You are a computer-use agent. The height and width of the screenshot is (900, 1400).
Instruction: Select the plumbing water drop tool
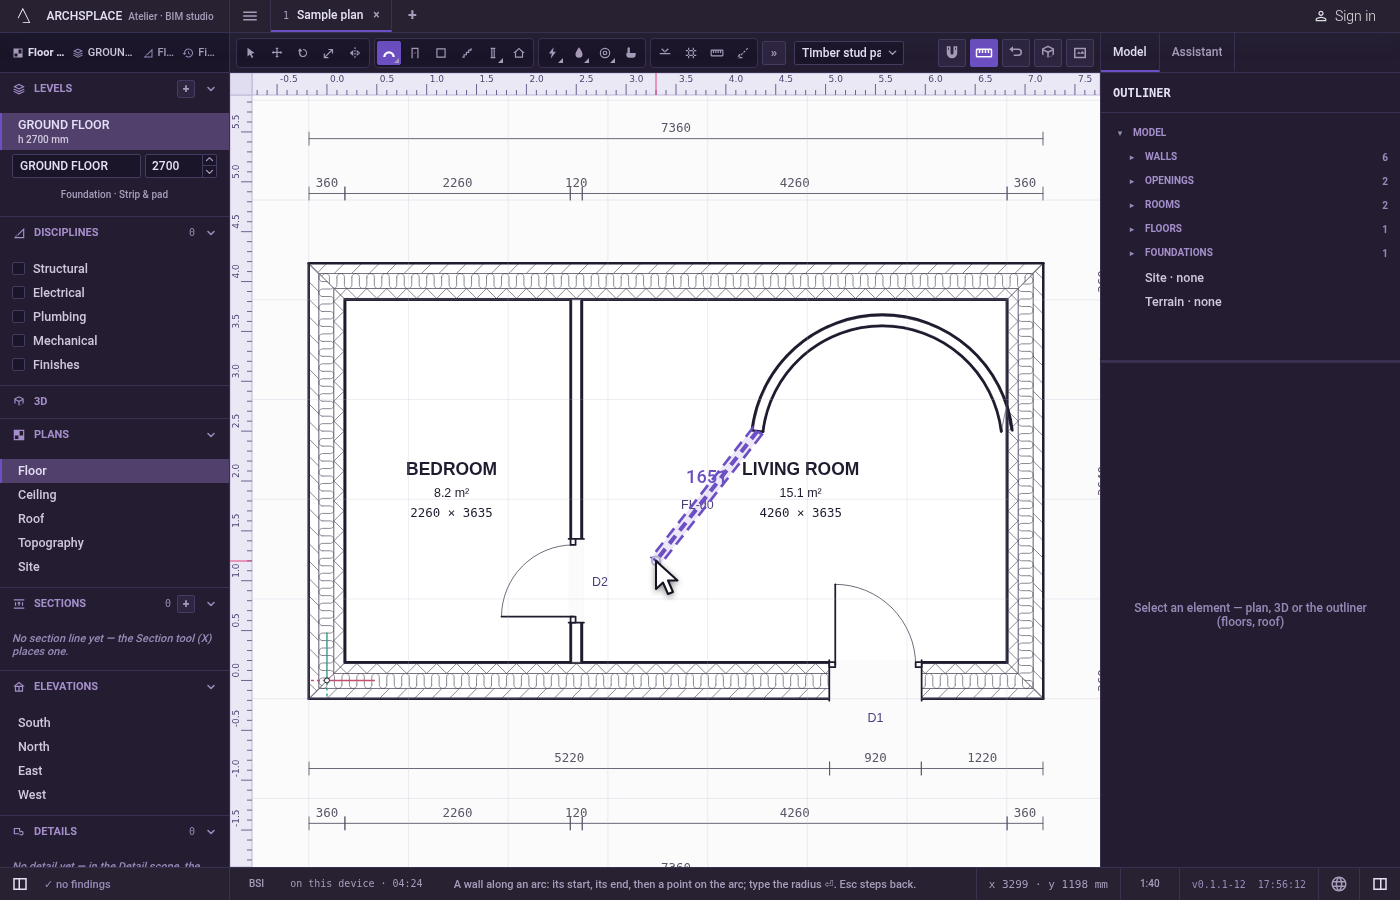coord(579,53)
